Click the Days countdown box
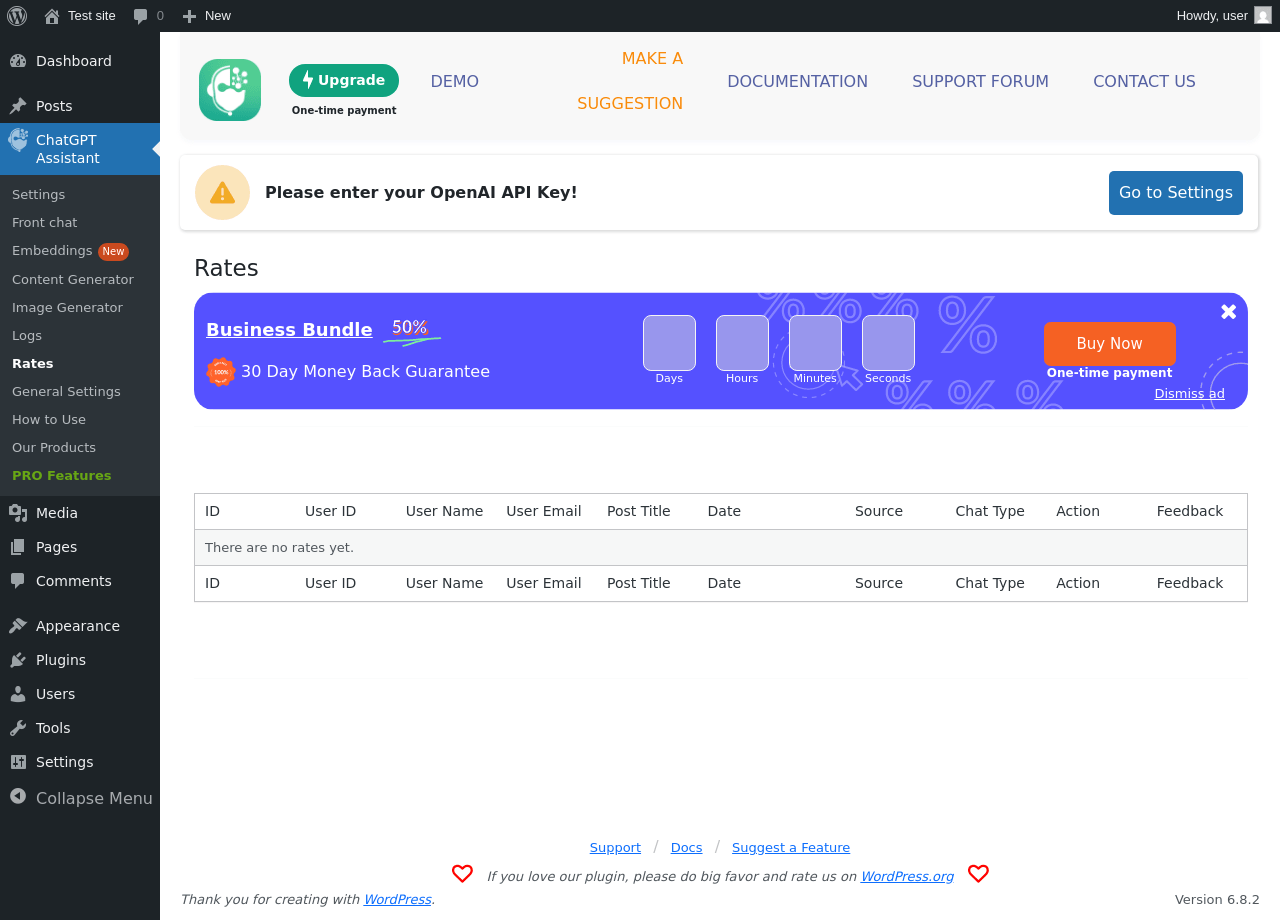The width and height of the screenshot is (1280, 920). pos(669,343)
